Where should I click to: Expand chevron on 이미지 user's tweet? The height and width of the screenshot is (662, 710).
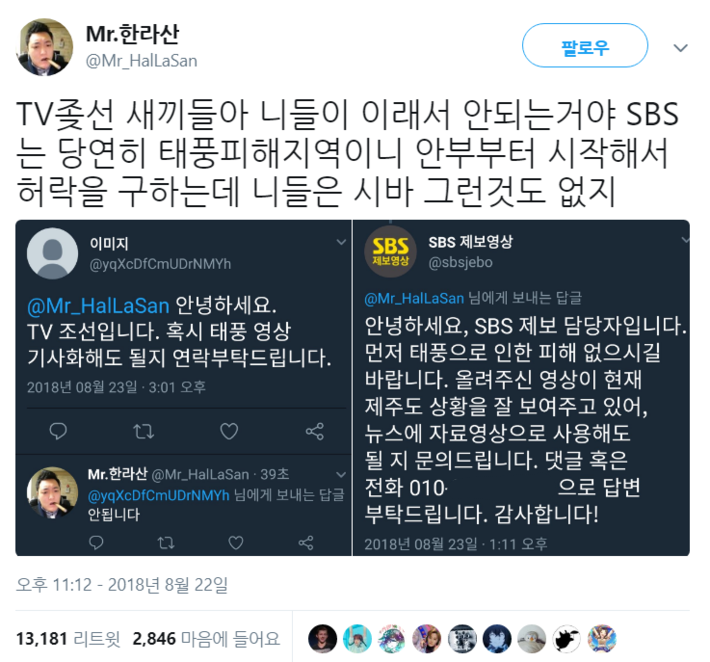[341, 242]
